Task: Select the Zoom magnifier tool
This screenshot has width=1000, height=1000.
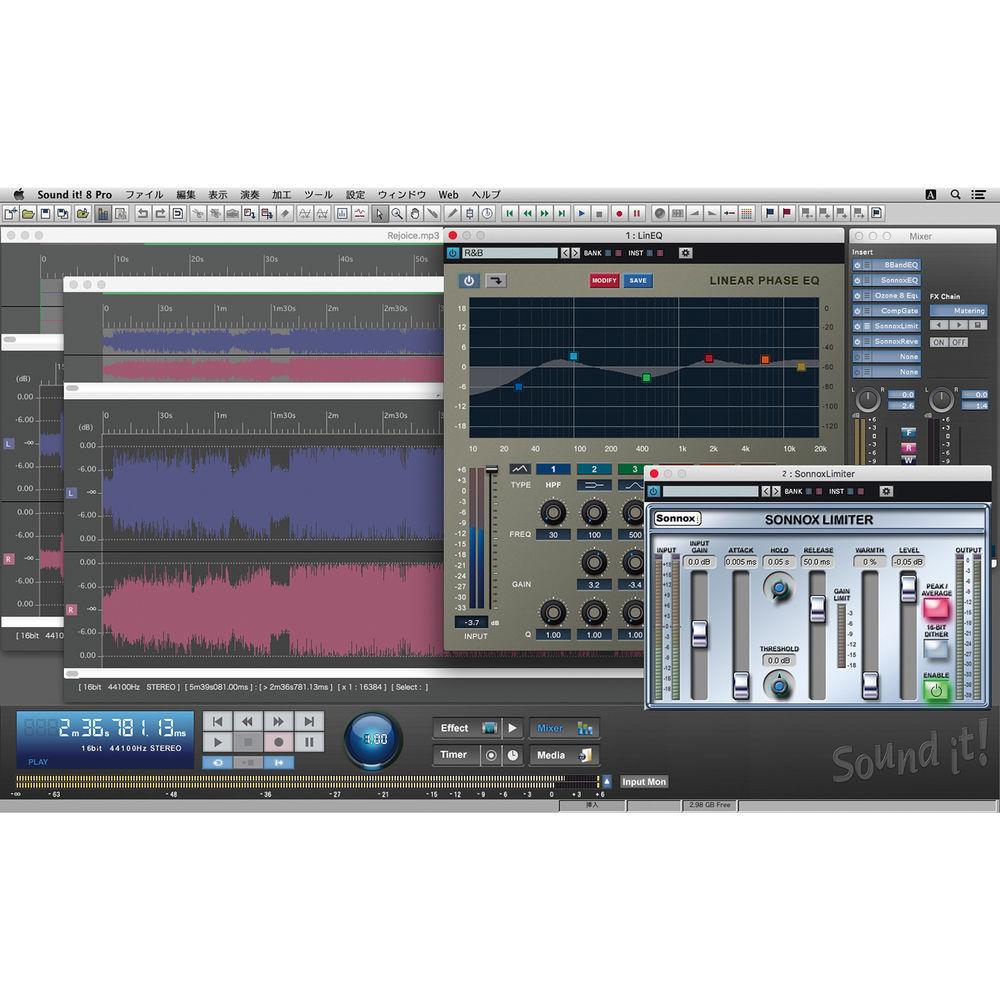Action: (x=397, y=213)
